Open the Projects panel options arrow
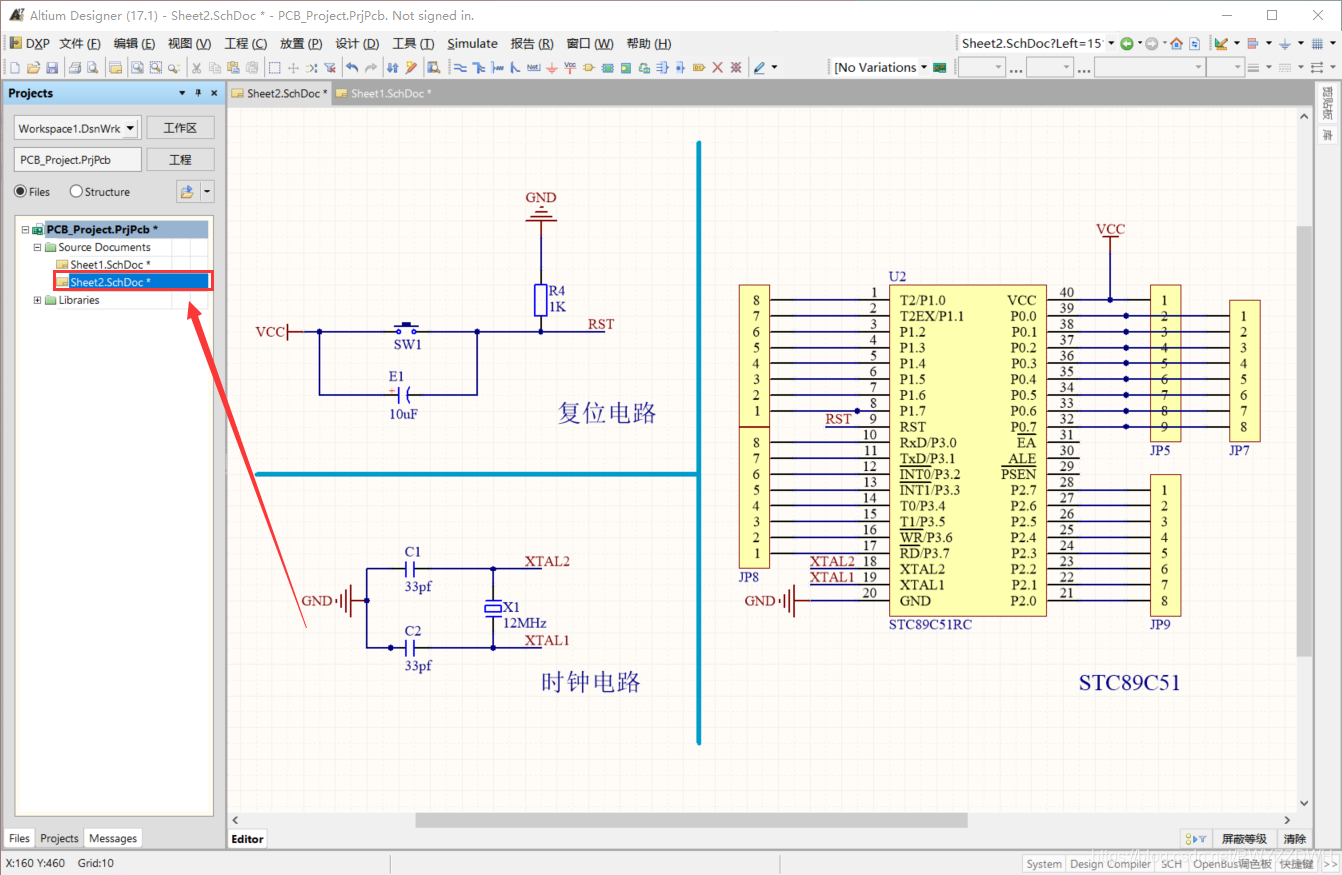This screenshot has height=875, width=1342. tap(182, 93)
